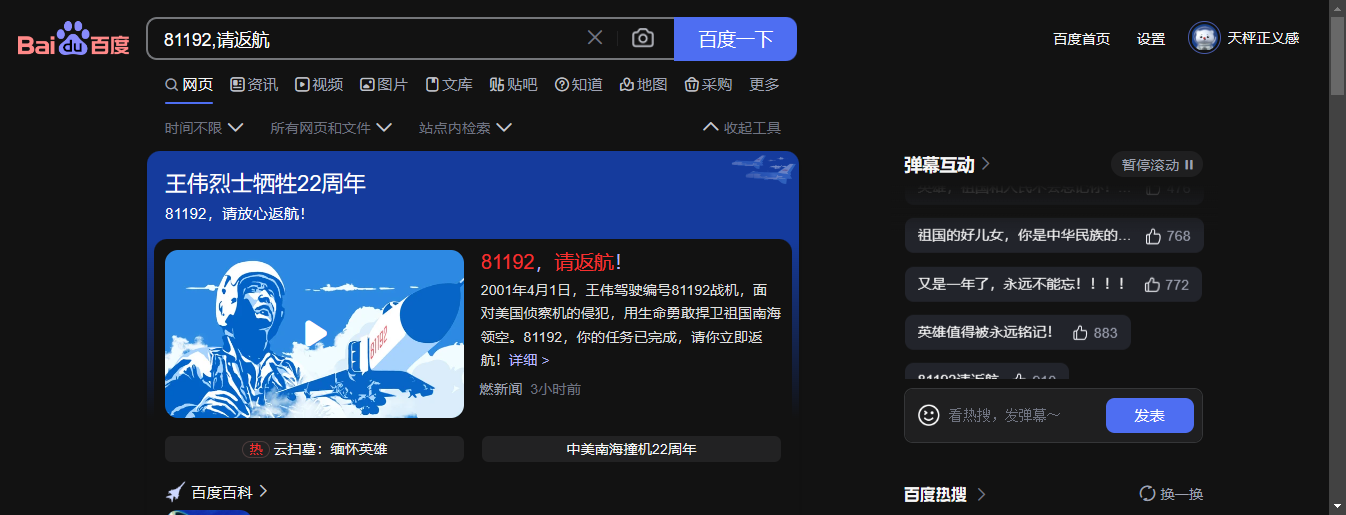
Task: Click the scrollbar down arrow
Action: click(1337, 506)
